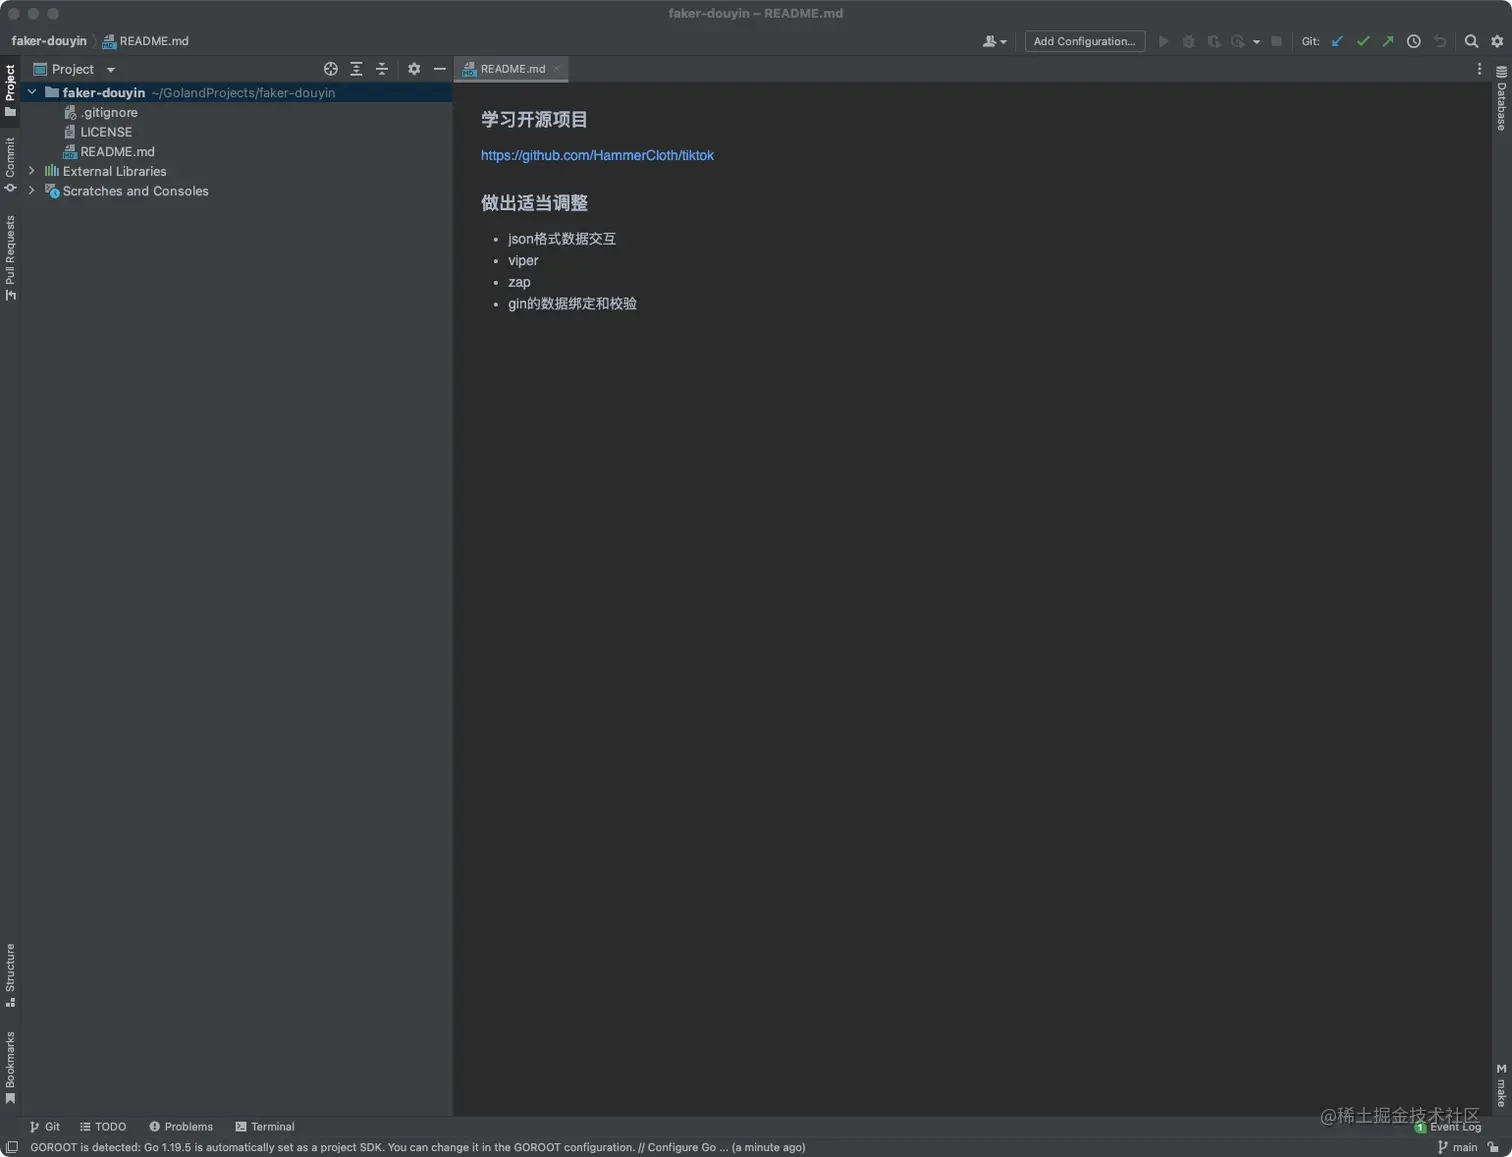
Task: Open the TODO tool window
Action: (103, 1126)
